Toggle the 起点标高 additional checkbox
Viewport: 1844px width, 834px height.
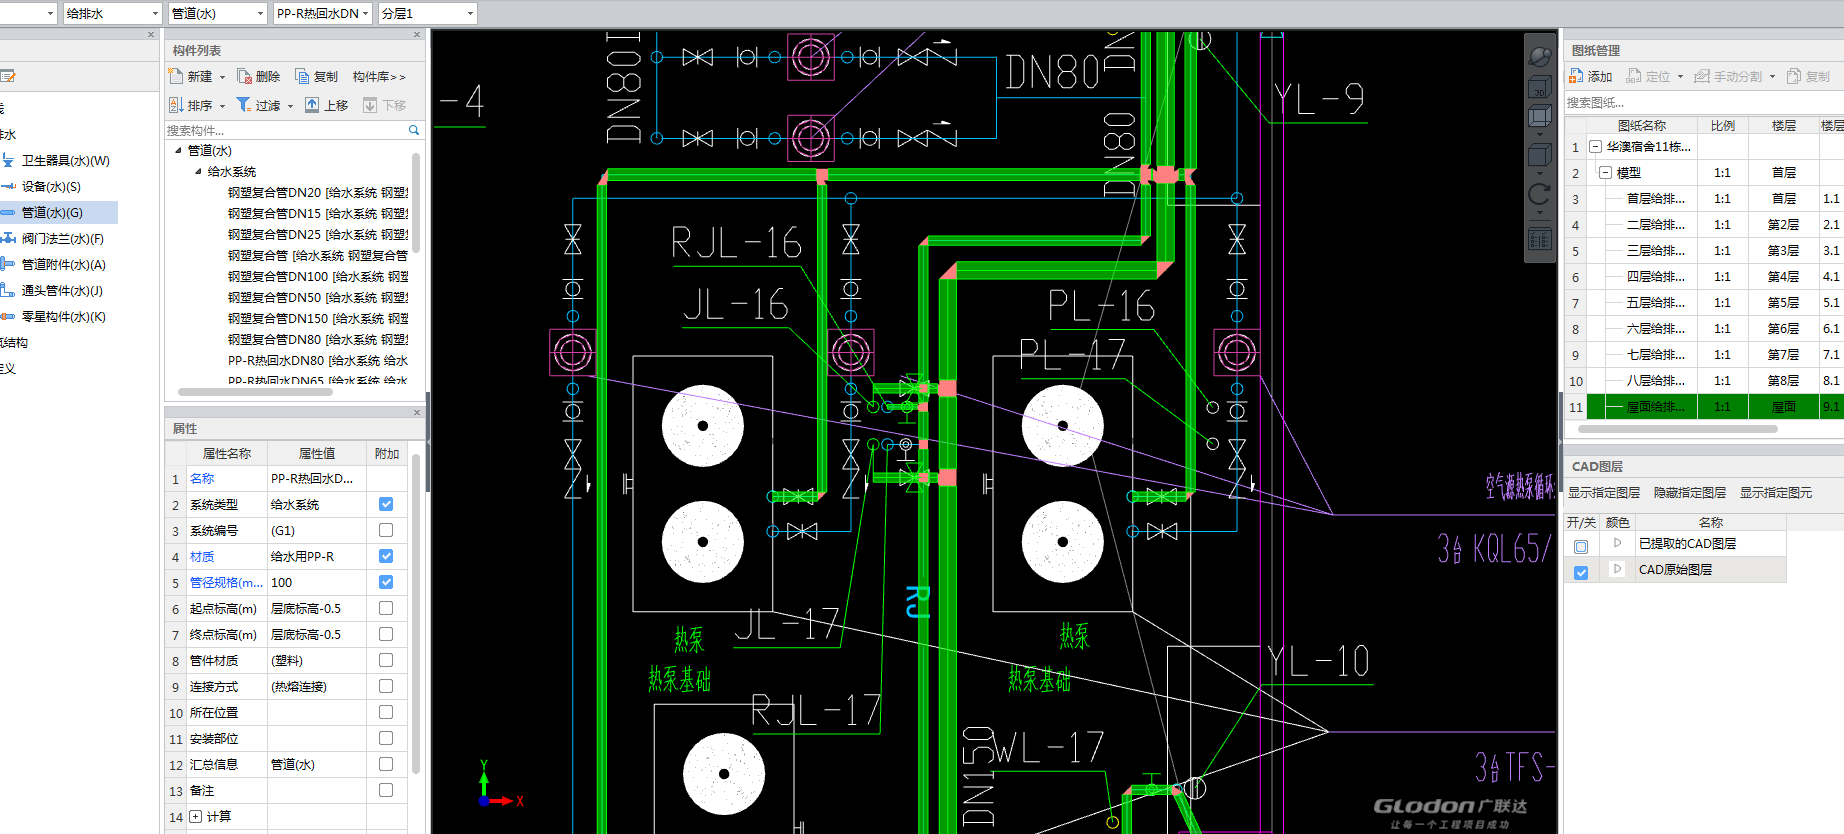[386, 608]
